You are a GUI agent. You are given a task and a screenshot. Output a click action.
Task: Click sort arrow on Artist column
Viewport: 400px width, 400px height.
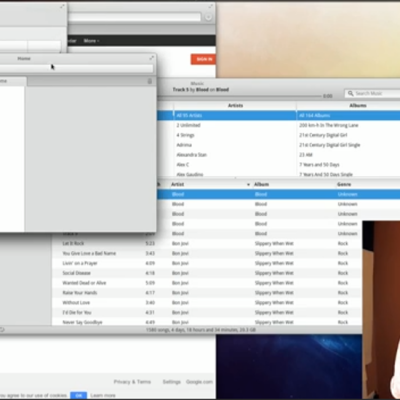(x=248, y=184)
